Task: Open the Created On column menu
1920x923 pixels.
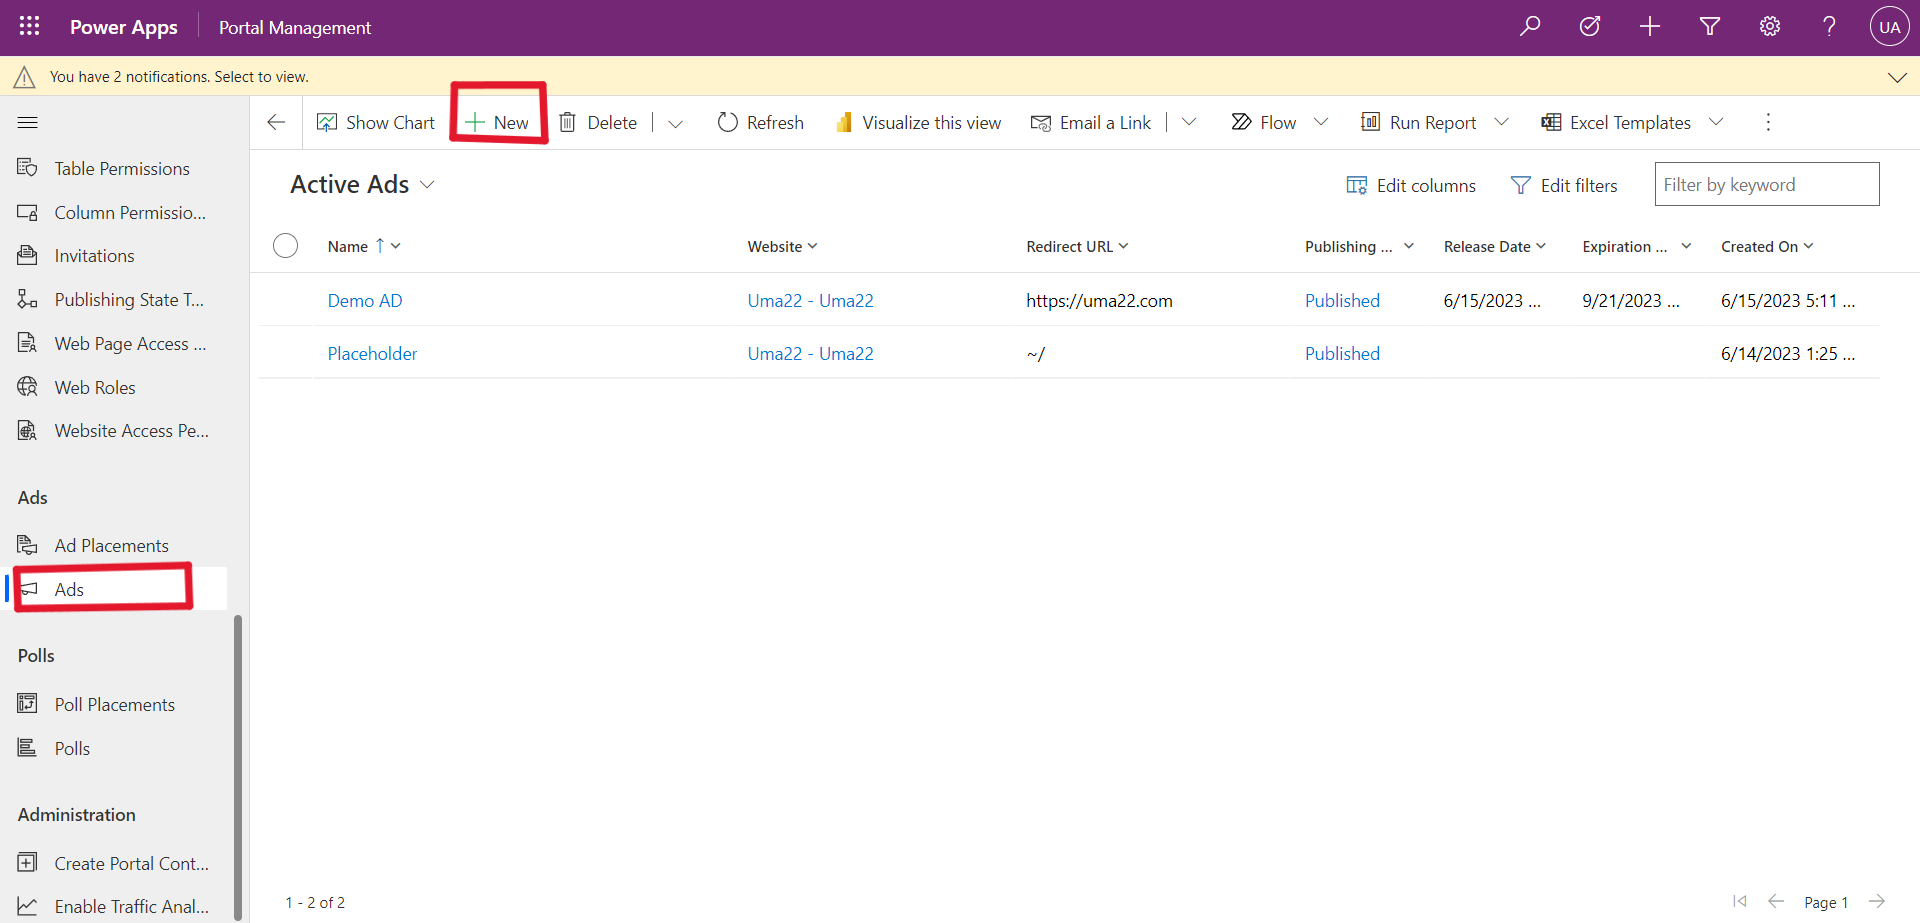Action: click(1767, 246)
